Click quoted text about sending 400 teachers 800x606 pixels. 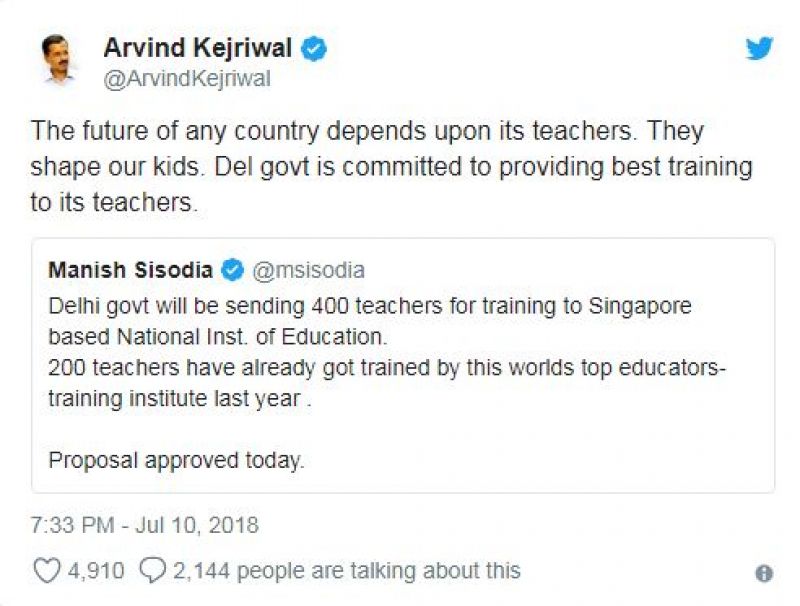point(369,304)
